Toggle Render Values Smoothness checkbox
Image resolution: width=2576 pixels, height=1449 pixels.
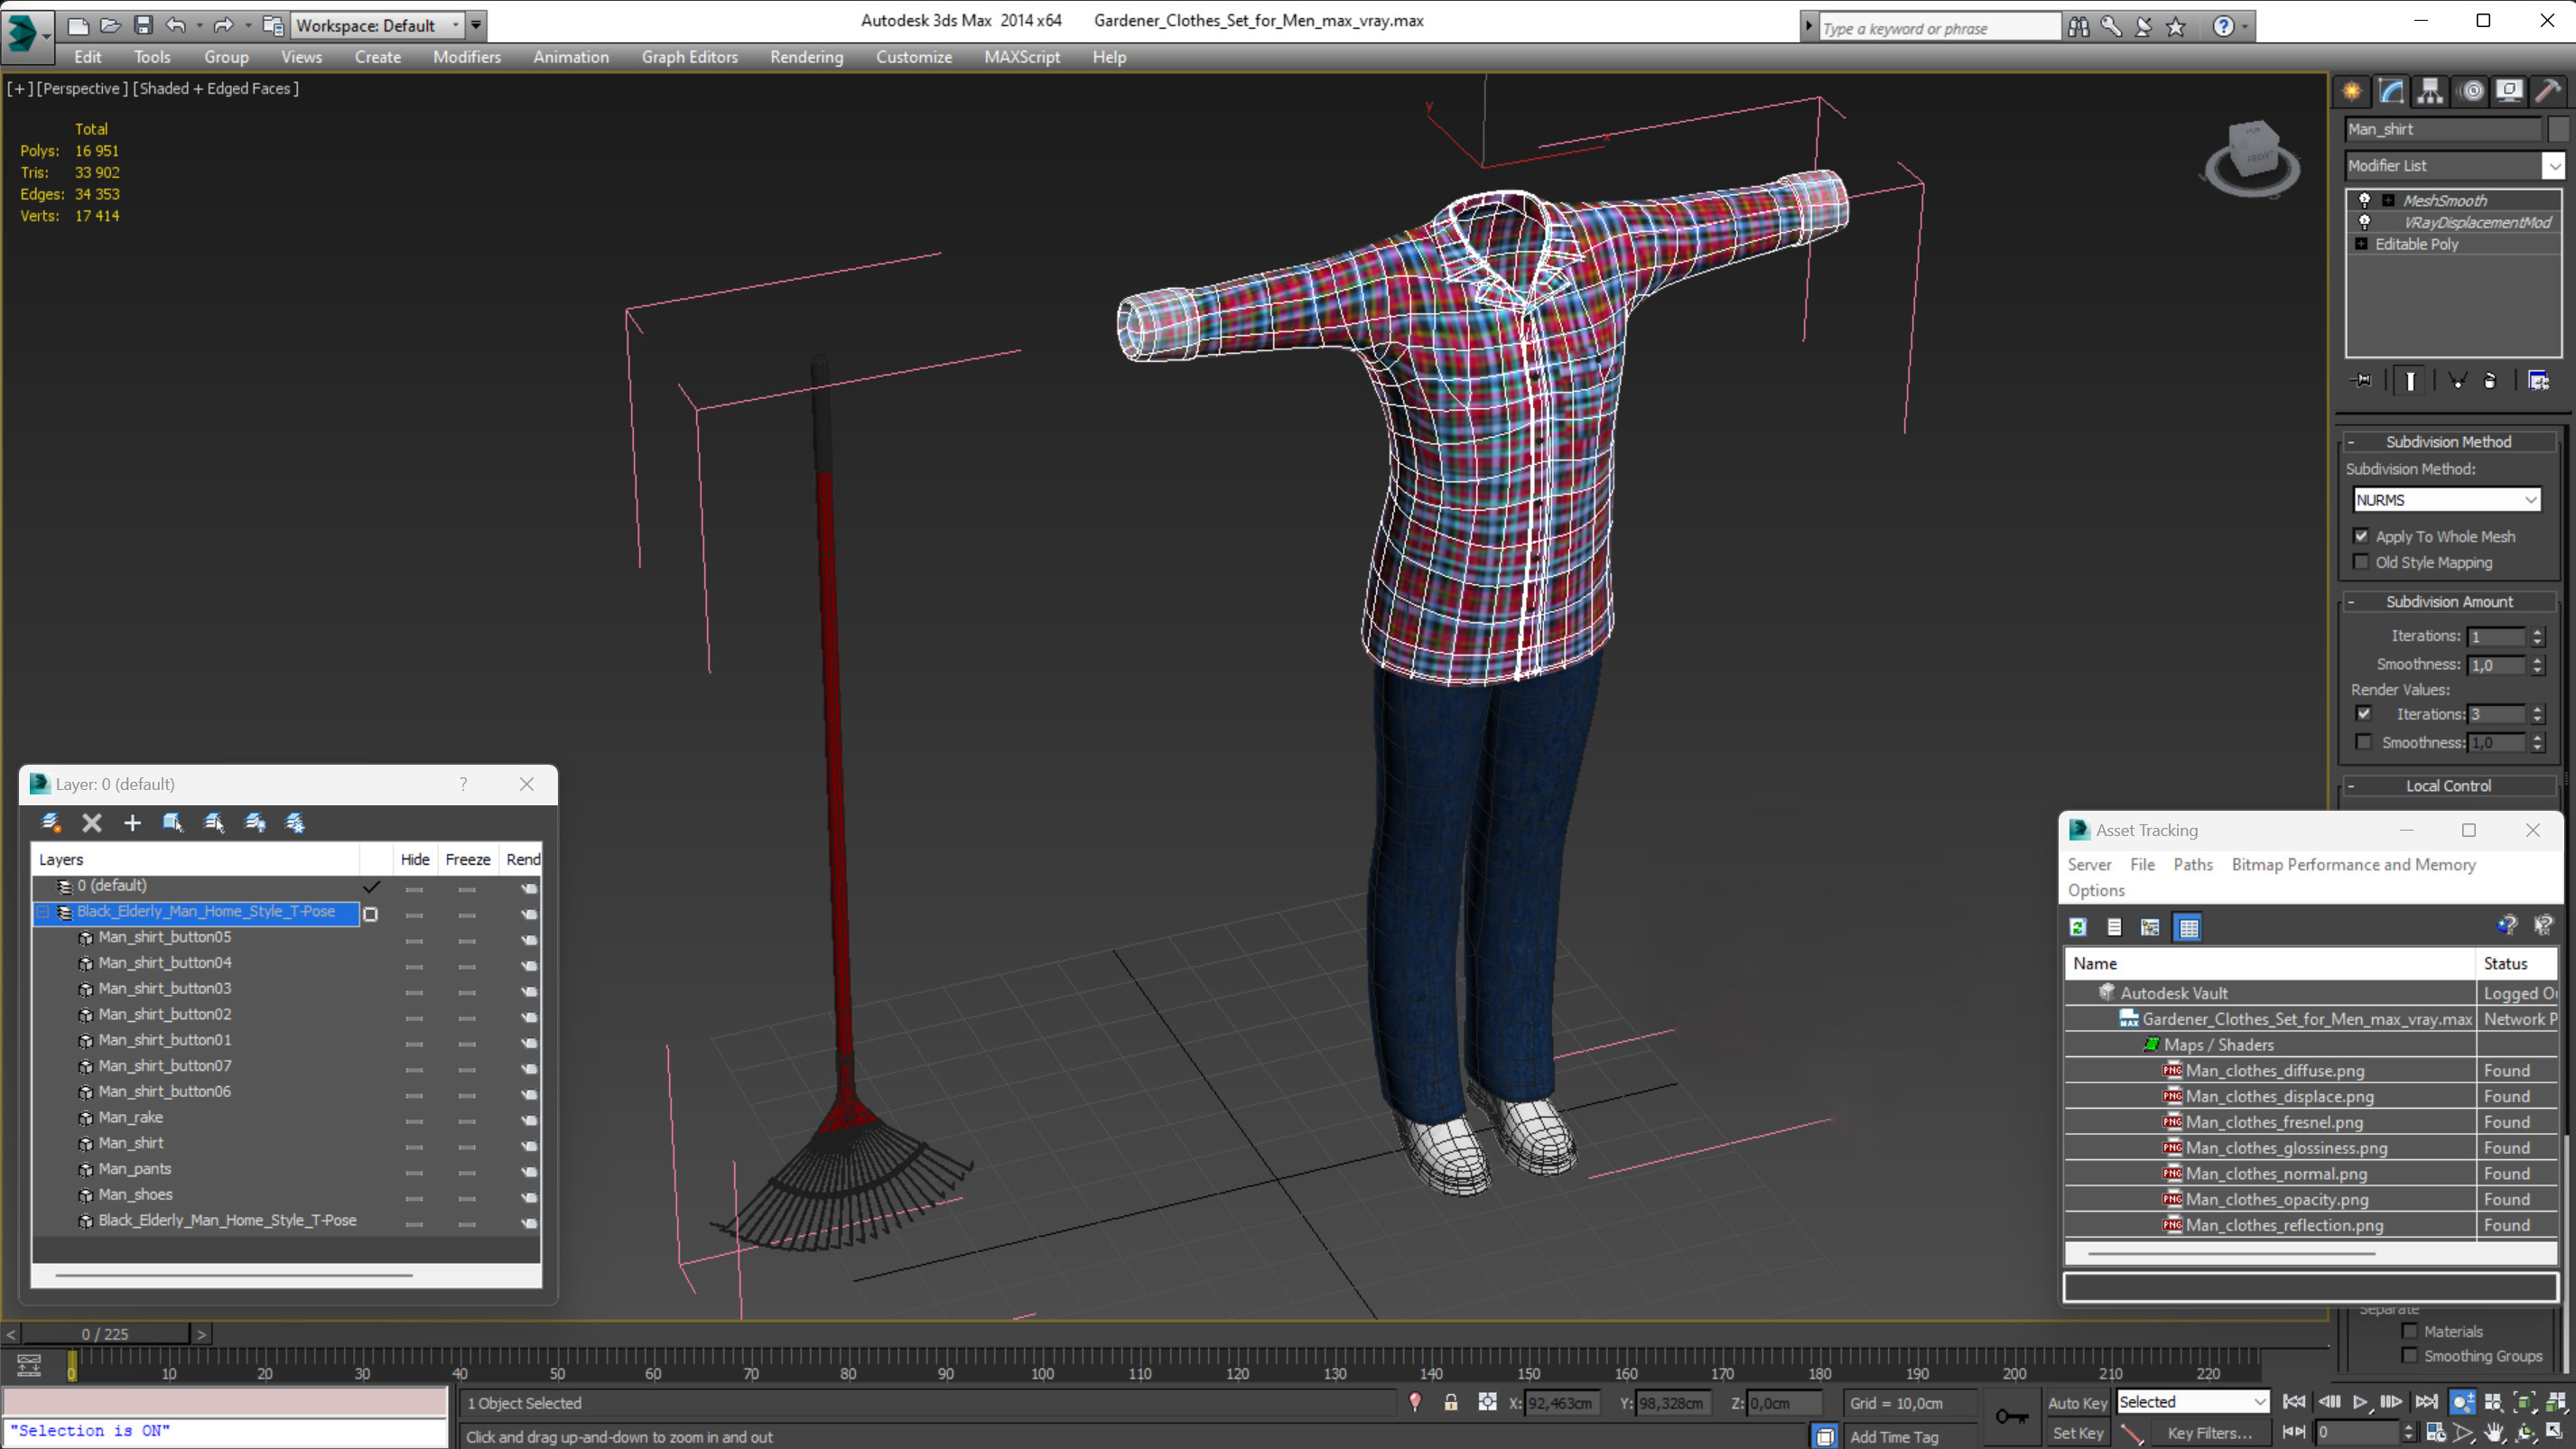pyautogui.click(x=2363, y=742)
